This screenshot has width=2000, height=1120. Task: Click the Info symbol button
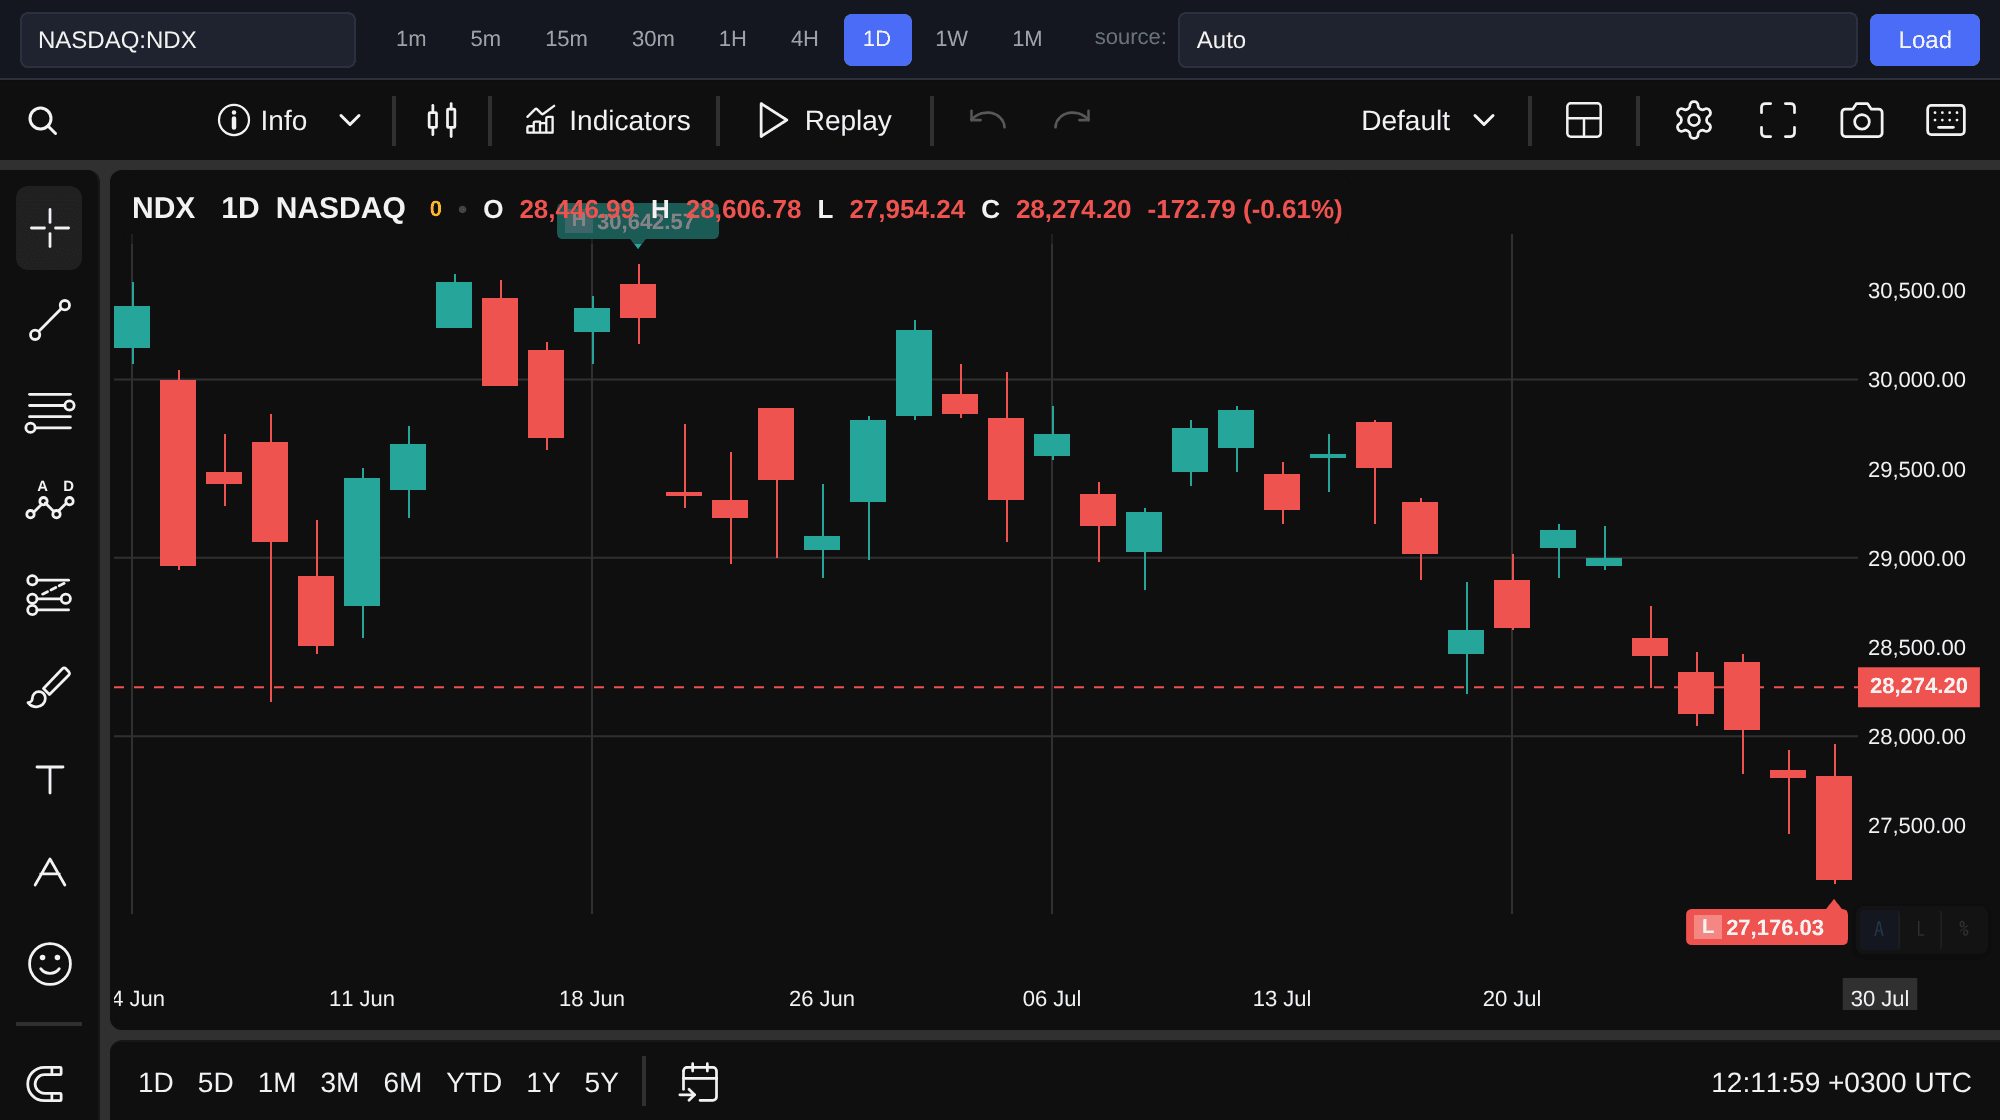(x=262, y=121)
